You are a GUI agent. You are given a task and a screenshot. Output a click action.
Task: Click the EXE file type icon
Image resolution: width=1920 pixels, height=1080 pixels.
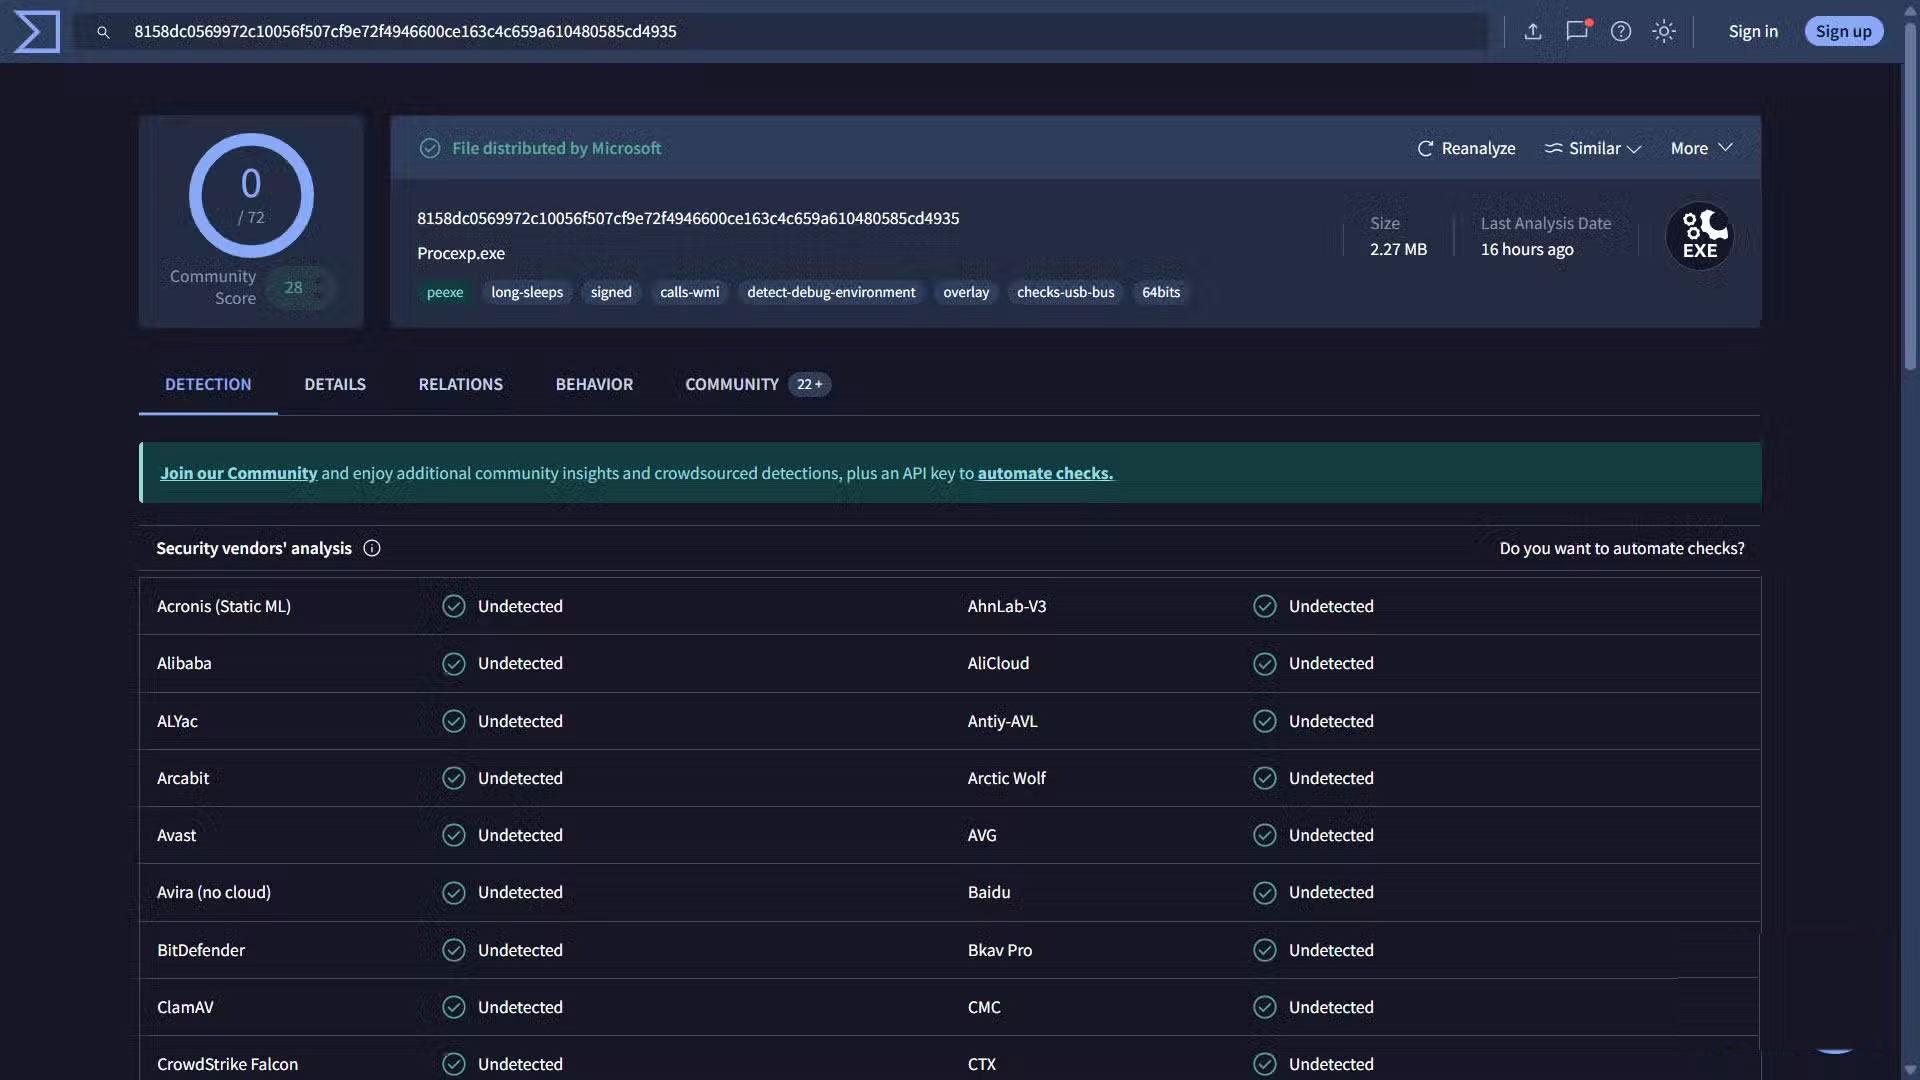[1699, 237]
